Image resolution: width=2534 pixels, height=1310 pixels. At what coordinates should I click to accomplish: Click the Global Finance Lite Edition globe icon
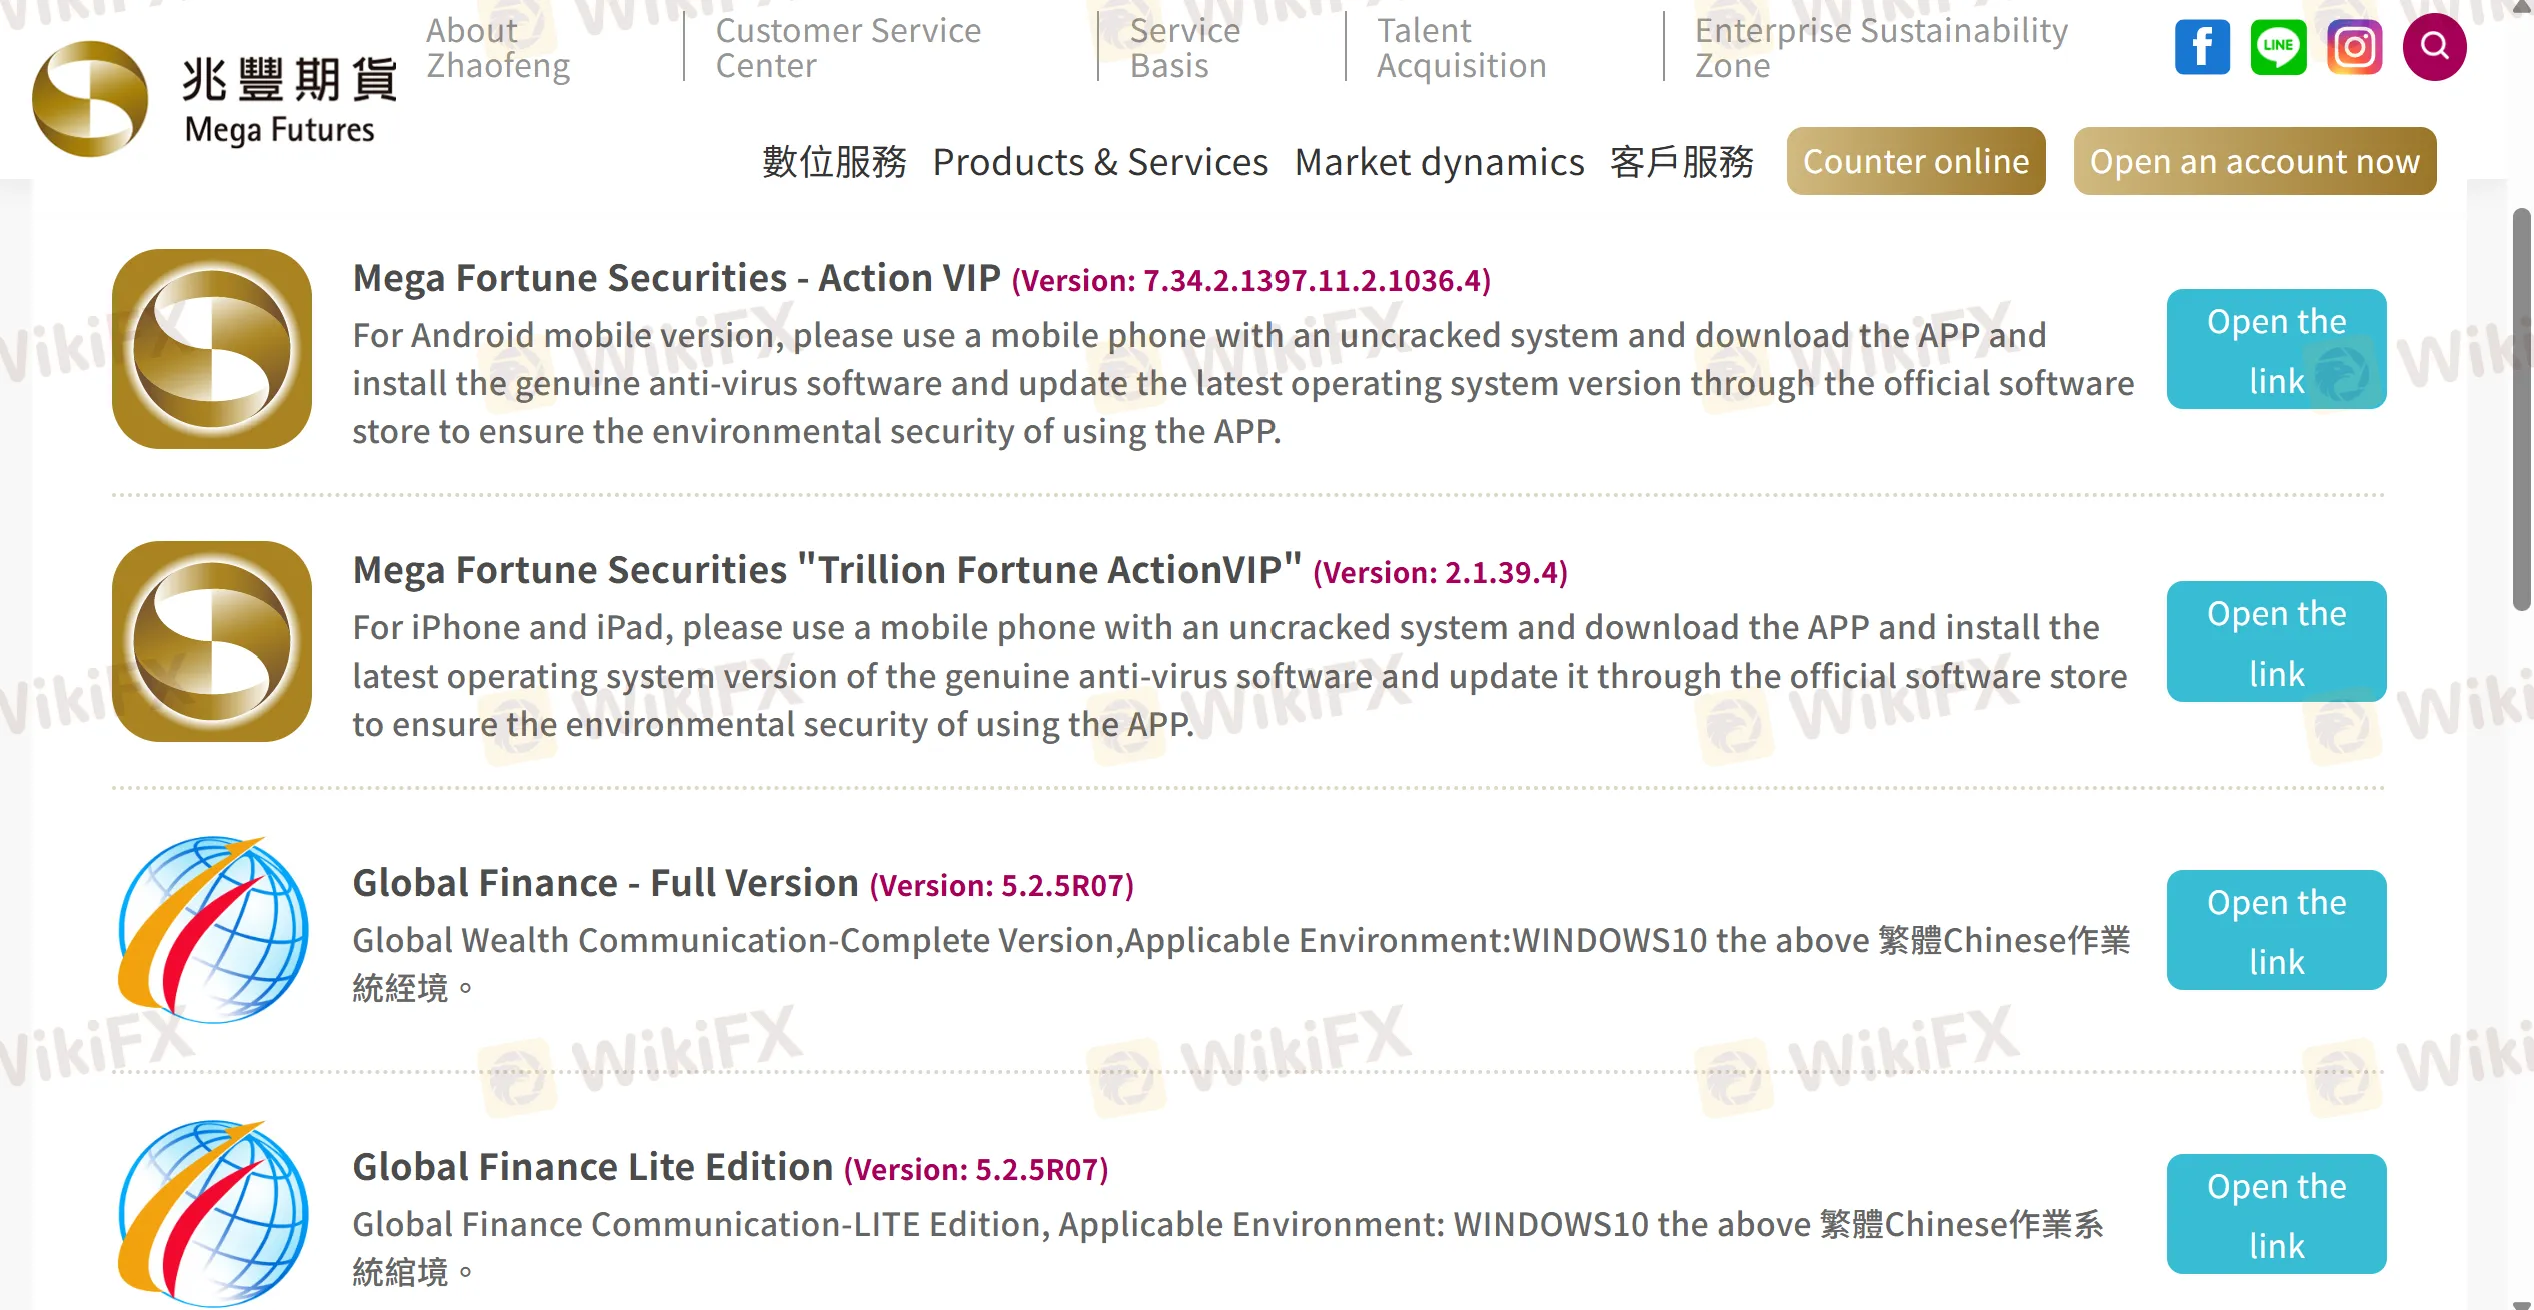[x=212, y=1213]
